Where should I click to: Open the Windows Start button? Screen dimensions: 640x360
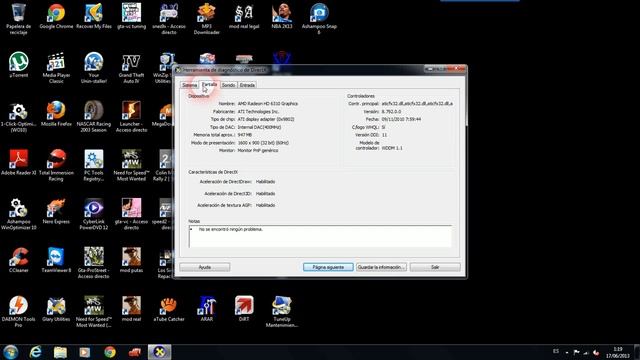tap(11, 352)
